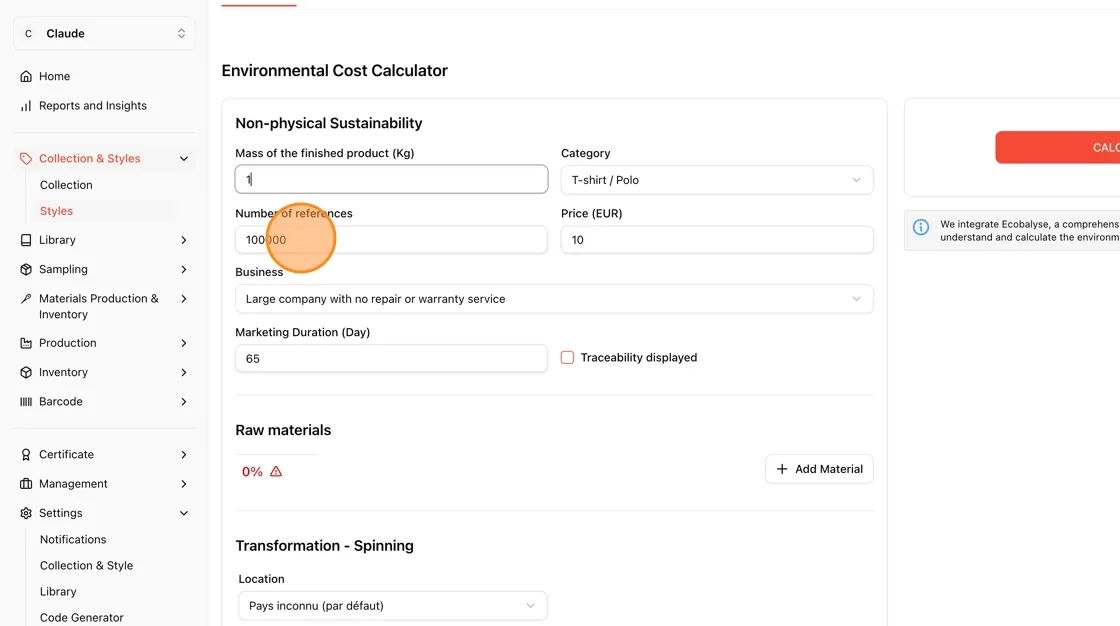Collapse the Settings section chevron
Viewport: 1120px width, 626px height.
[x=184, y=513]
